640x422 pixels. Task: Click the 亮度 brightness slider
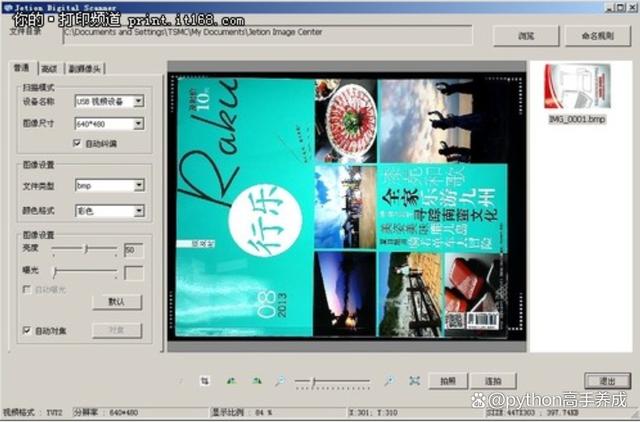85,248
